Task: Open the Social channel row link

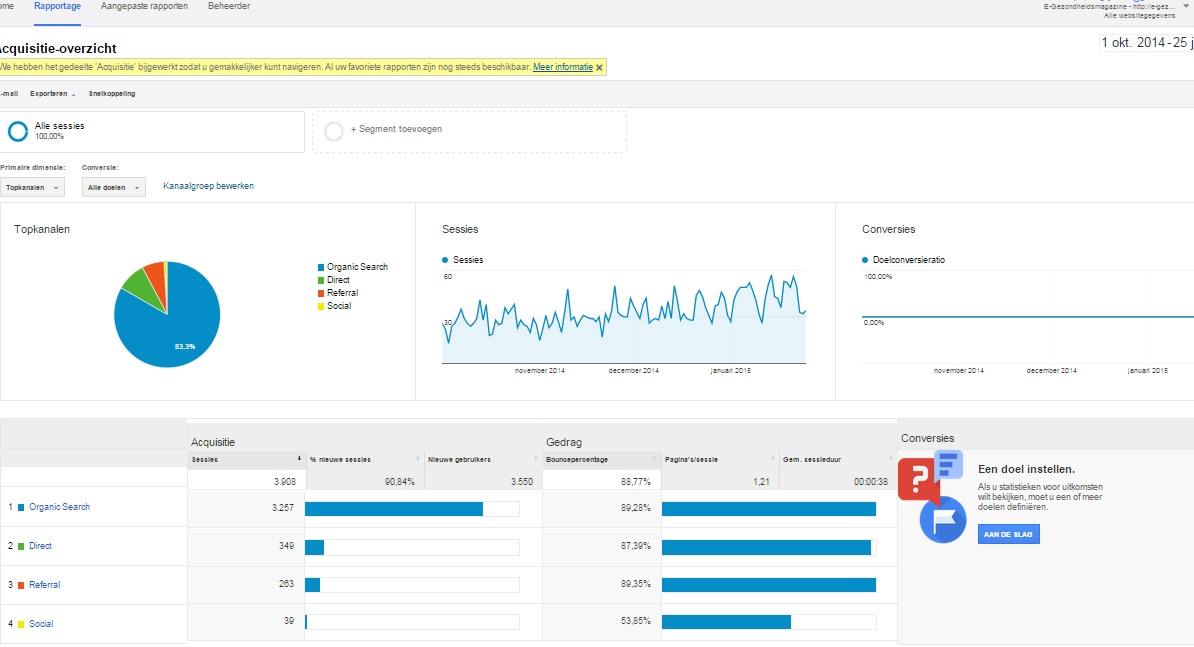Action: click(41, 623)
